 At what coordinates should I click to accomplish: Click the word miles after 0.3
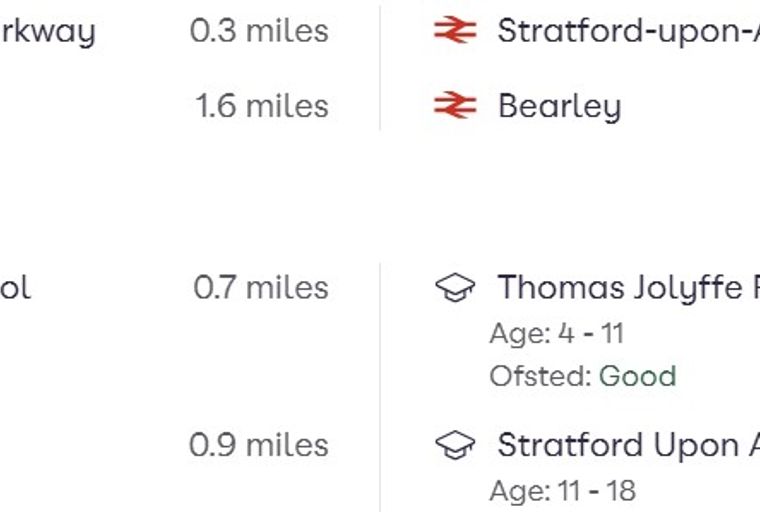click(287, 31)
